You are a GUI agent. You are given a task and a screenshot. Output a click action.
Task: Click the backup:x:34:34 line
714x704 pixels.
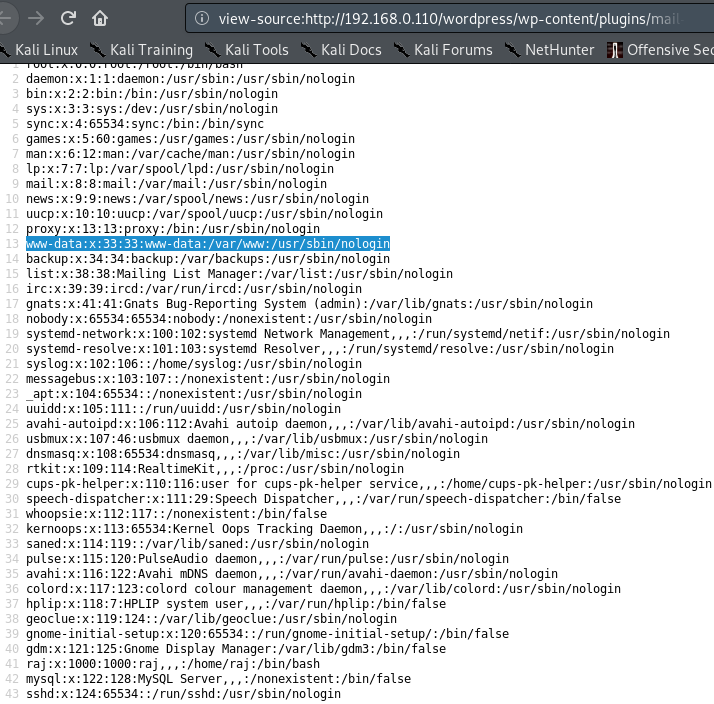tap(208, 259)
